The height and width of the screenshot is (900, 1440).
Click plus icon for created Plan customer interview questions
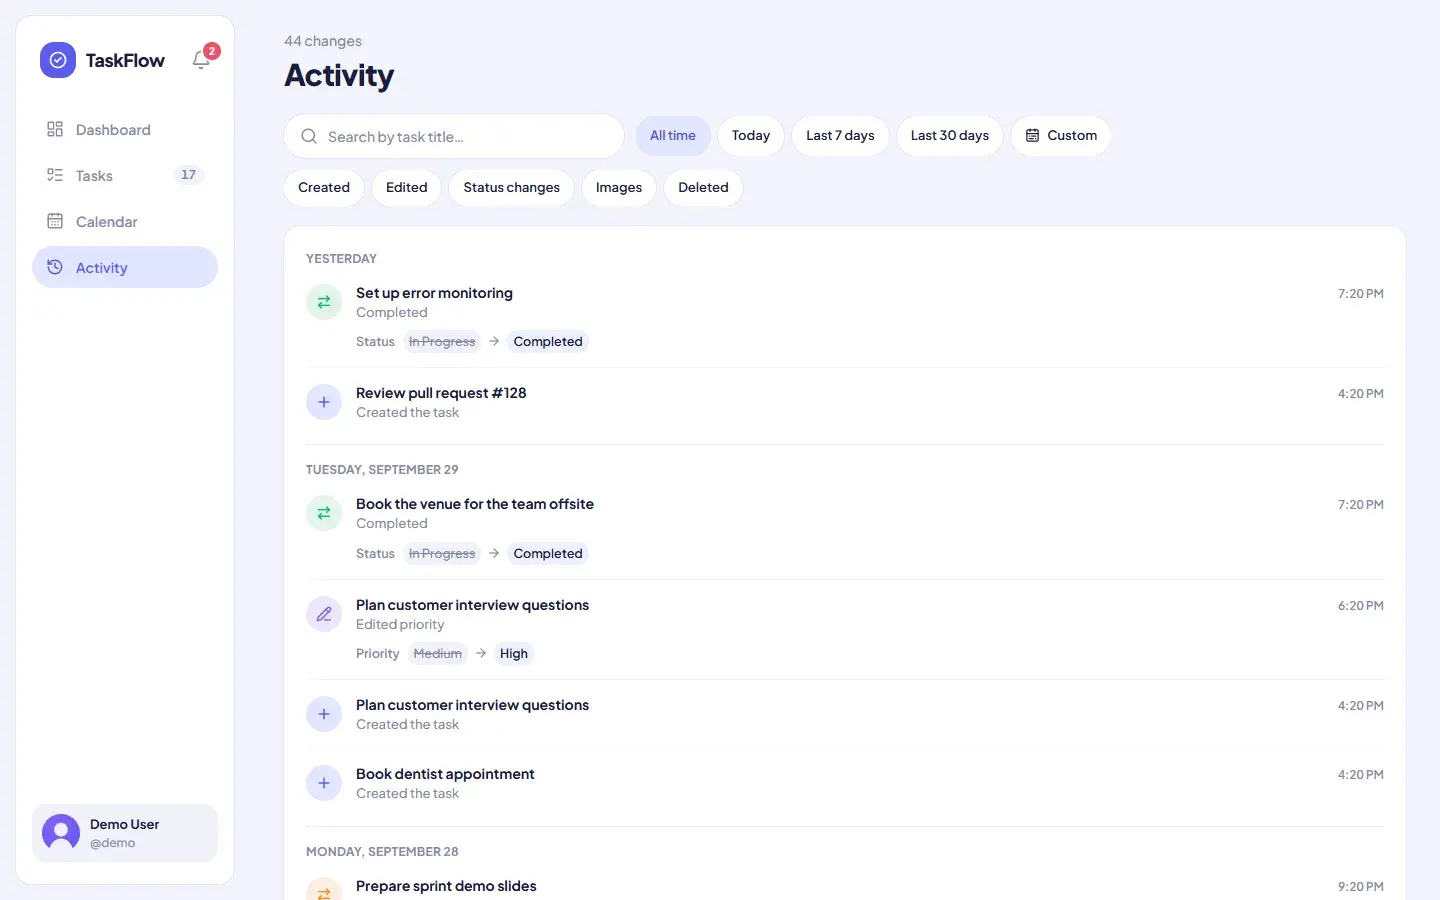coord(324,714)
